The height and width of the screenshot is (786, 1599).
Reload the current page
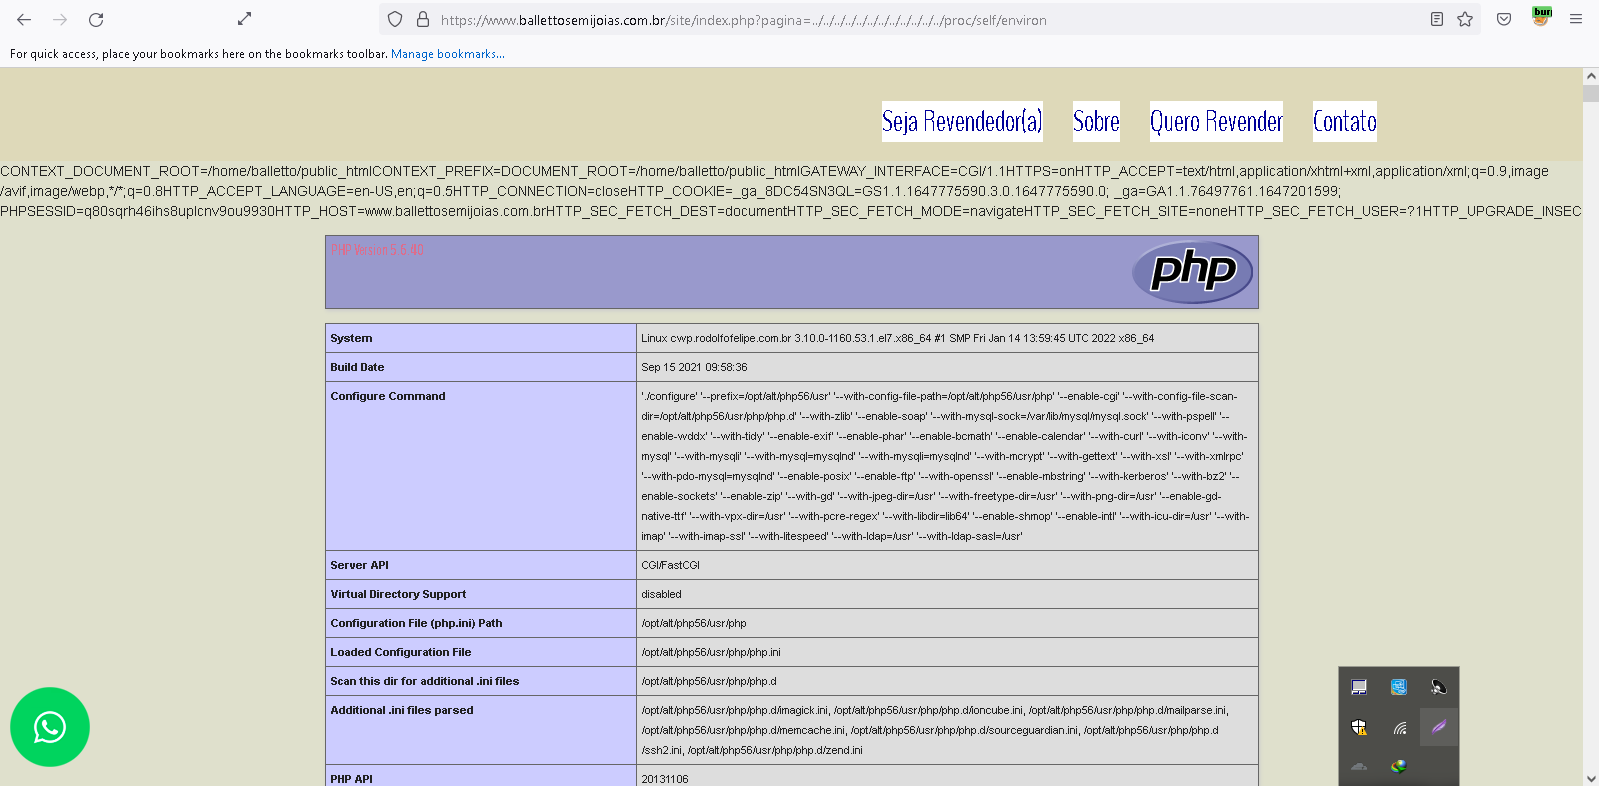[96, 19]
